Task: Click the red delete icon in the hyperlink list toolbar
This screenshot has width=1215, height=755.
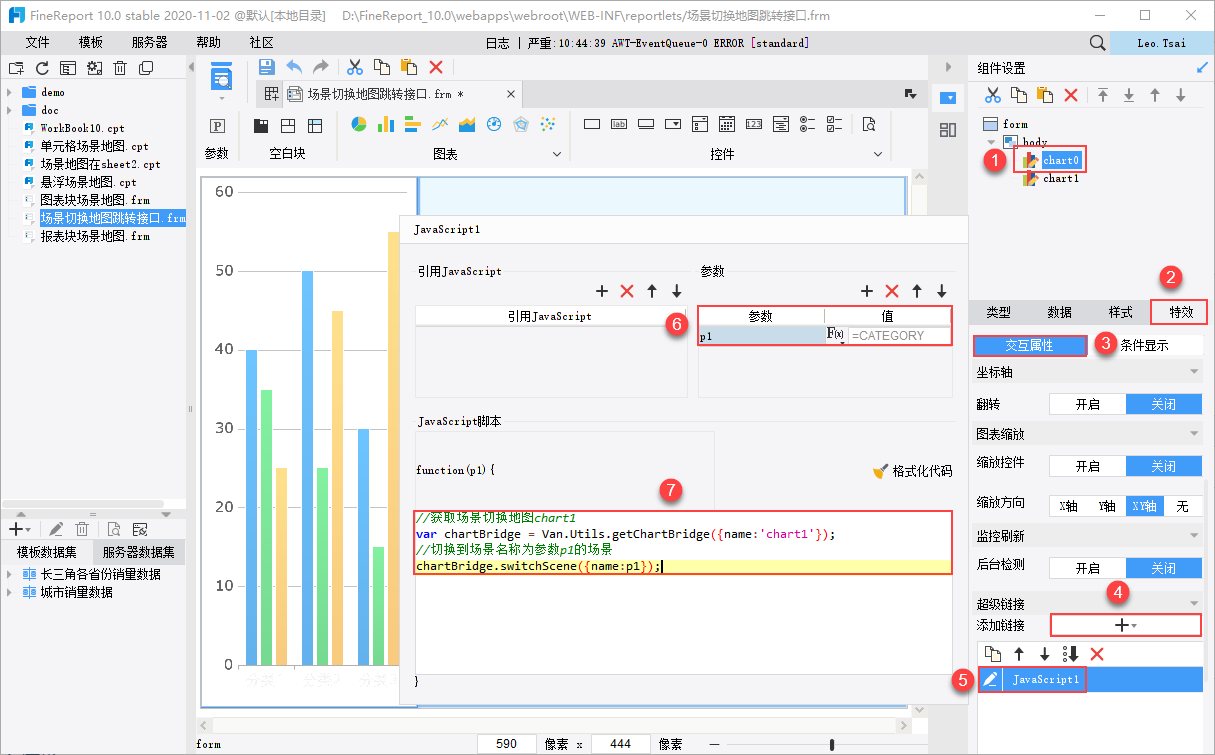Action: click(x=1097, y=654)
